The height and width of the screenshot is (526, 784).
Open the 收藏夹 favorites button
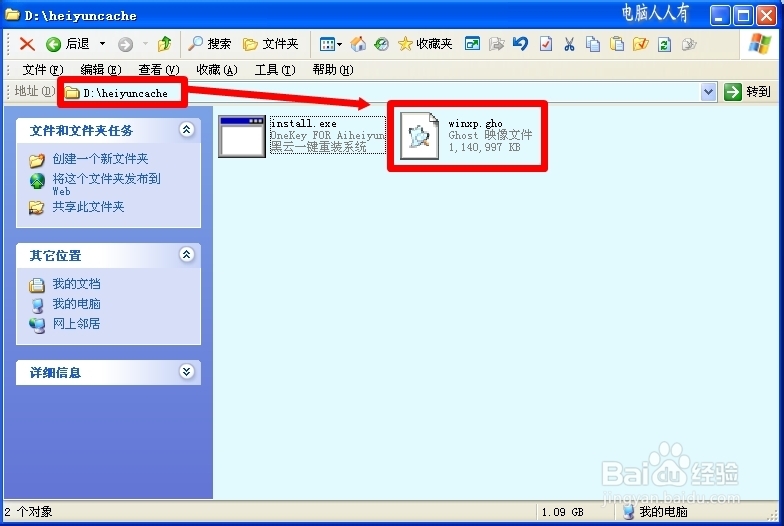[425, 44]
